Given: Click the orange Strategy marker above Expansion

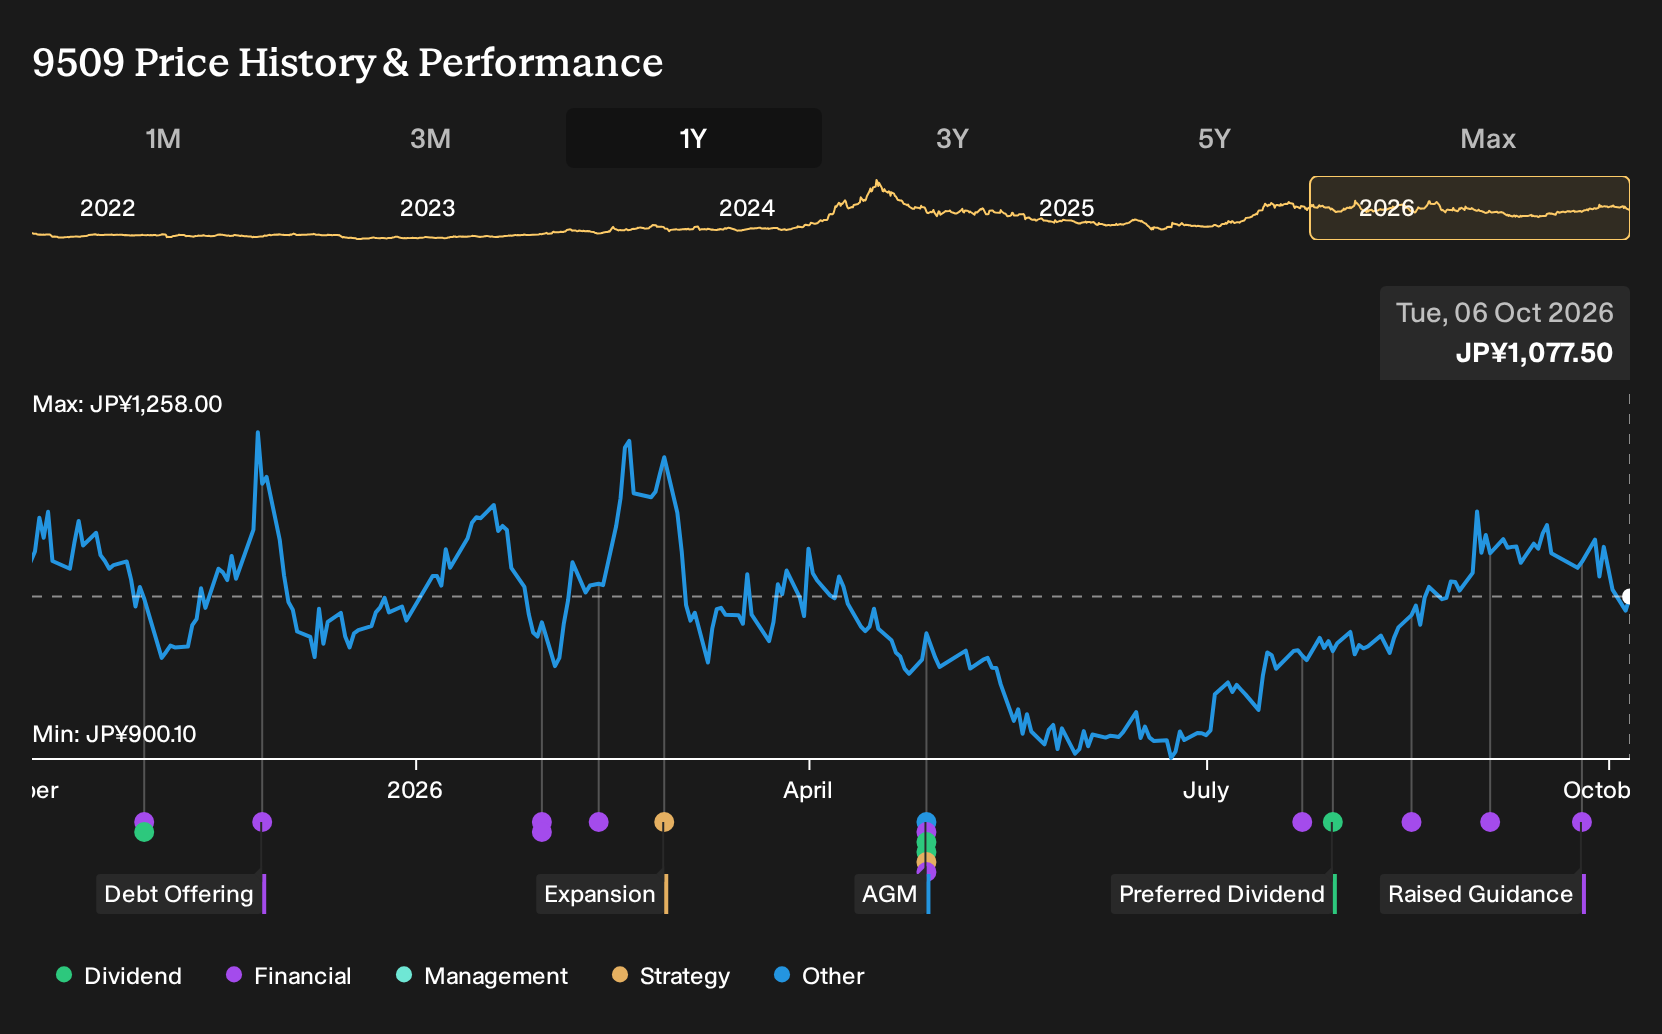Looking at the screenshot, I should (x=664, y=822).
